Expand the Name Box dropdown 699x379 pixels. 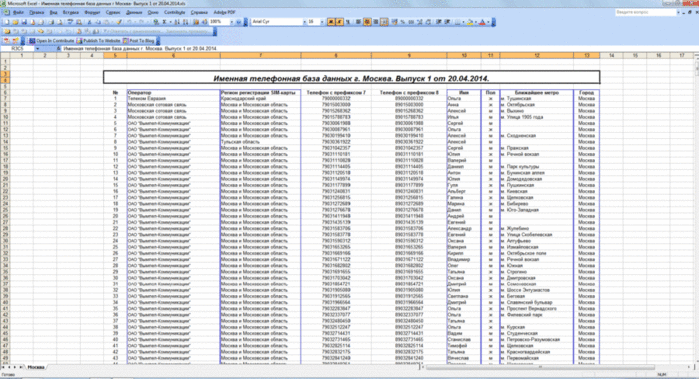(x=37, y=49)
